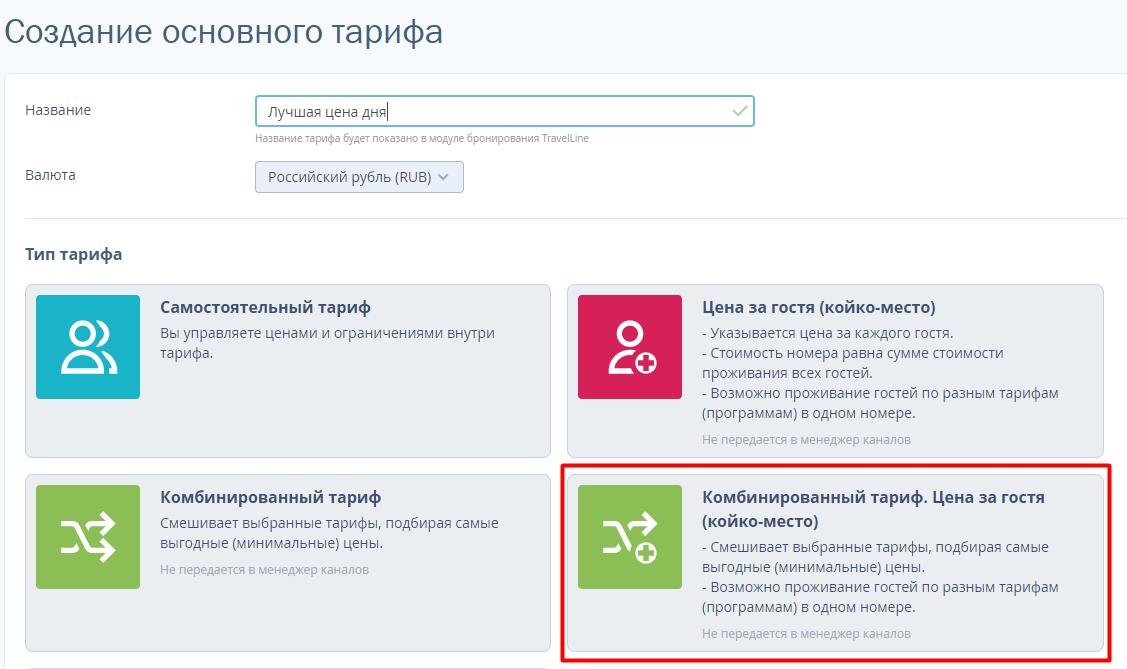1127x669 pixels.
Task: Select the Комбинированный тариф card
Action: (x=288, y=563)
